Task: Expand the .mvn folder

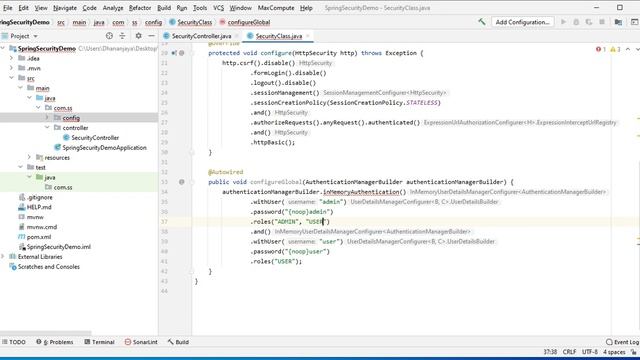Action: [11, 68]
